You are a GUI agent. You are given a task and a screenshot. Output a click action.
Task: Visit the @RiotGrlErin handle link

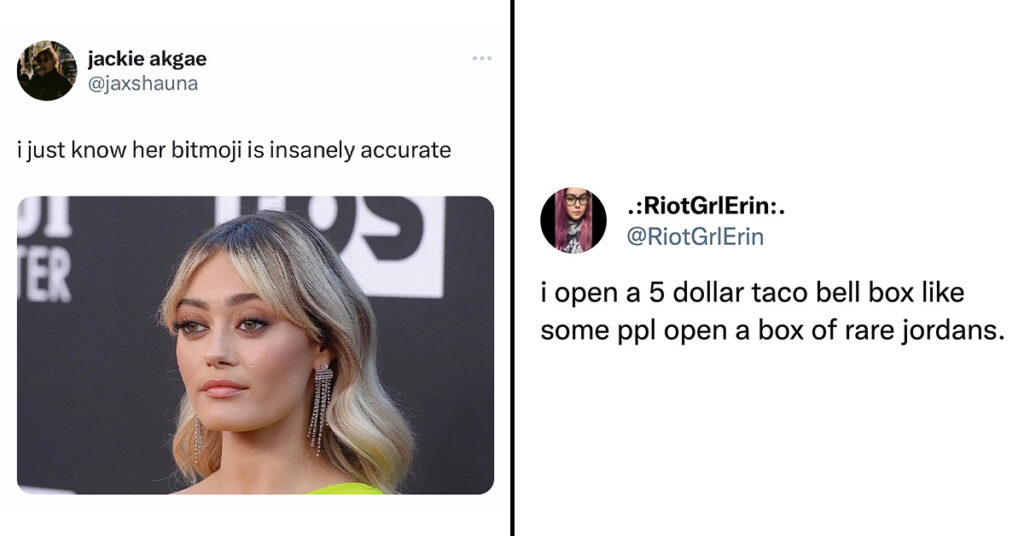tap(695, 236)
